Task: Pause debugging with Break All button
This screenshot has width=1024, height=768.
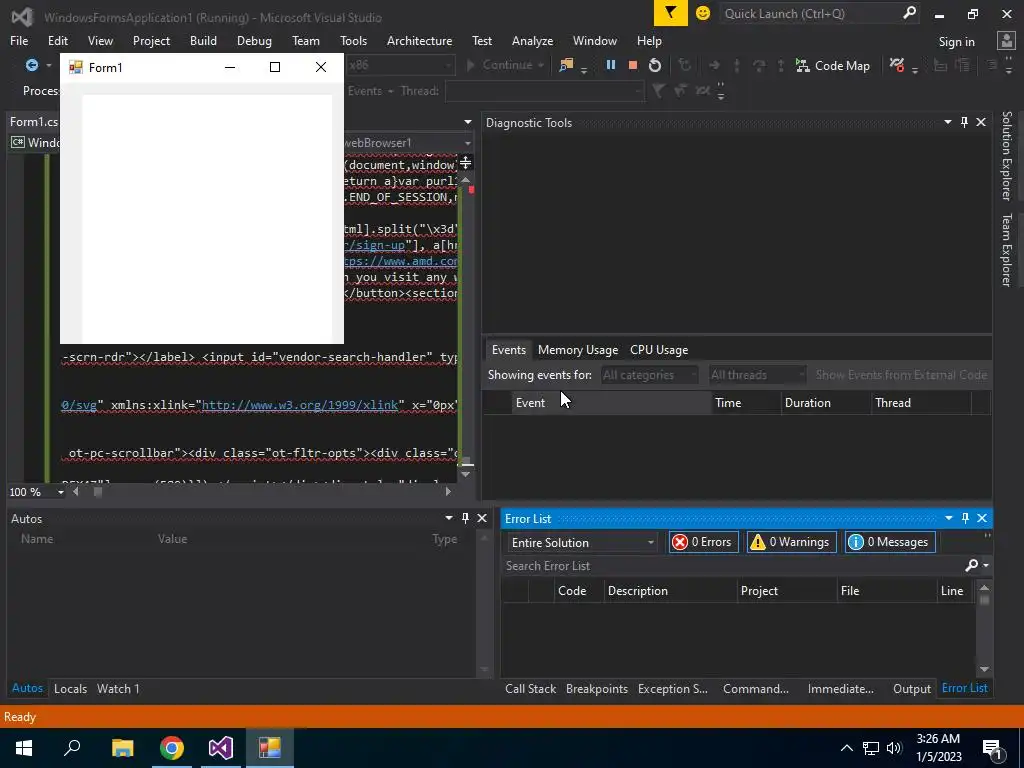Action: [611, 65]
